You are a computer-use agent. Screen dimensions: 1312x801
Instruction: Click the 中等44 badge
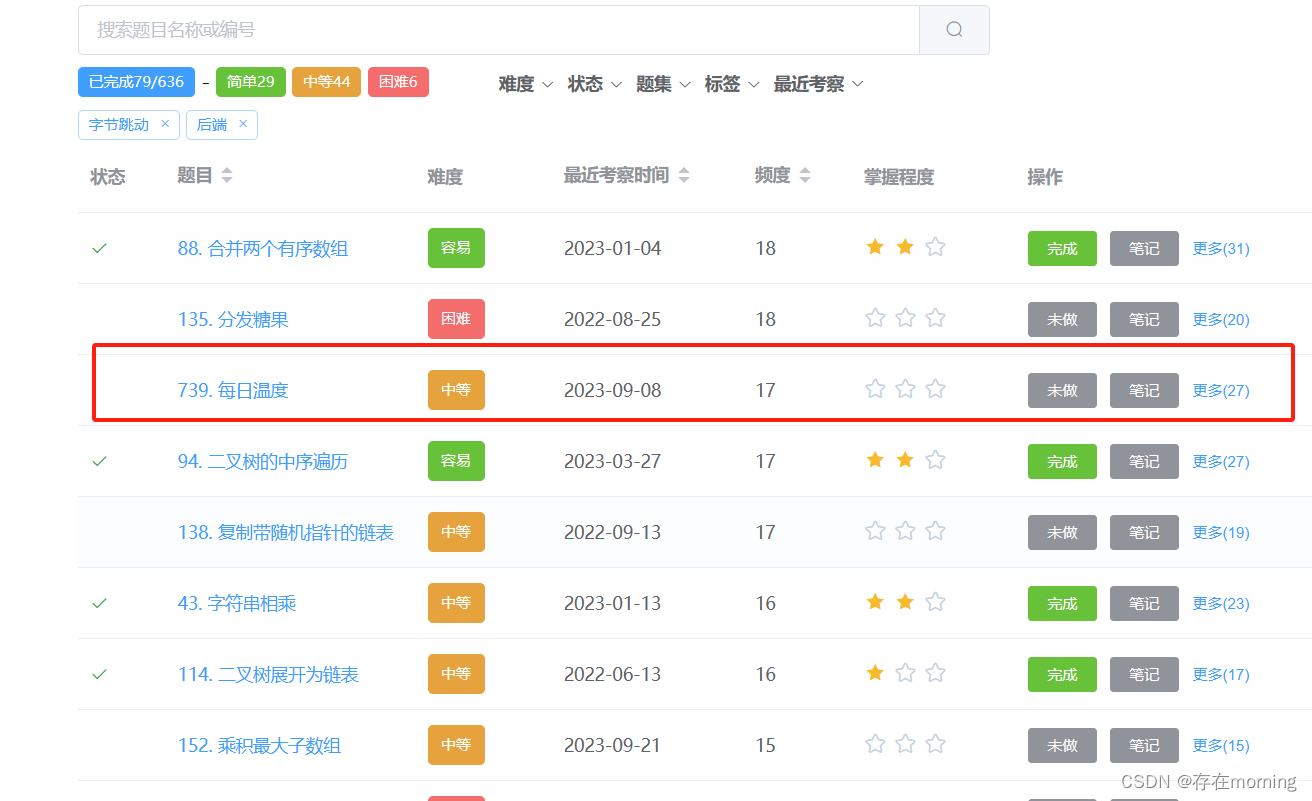coord(327,82)
